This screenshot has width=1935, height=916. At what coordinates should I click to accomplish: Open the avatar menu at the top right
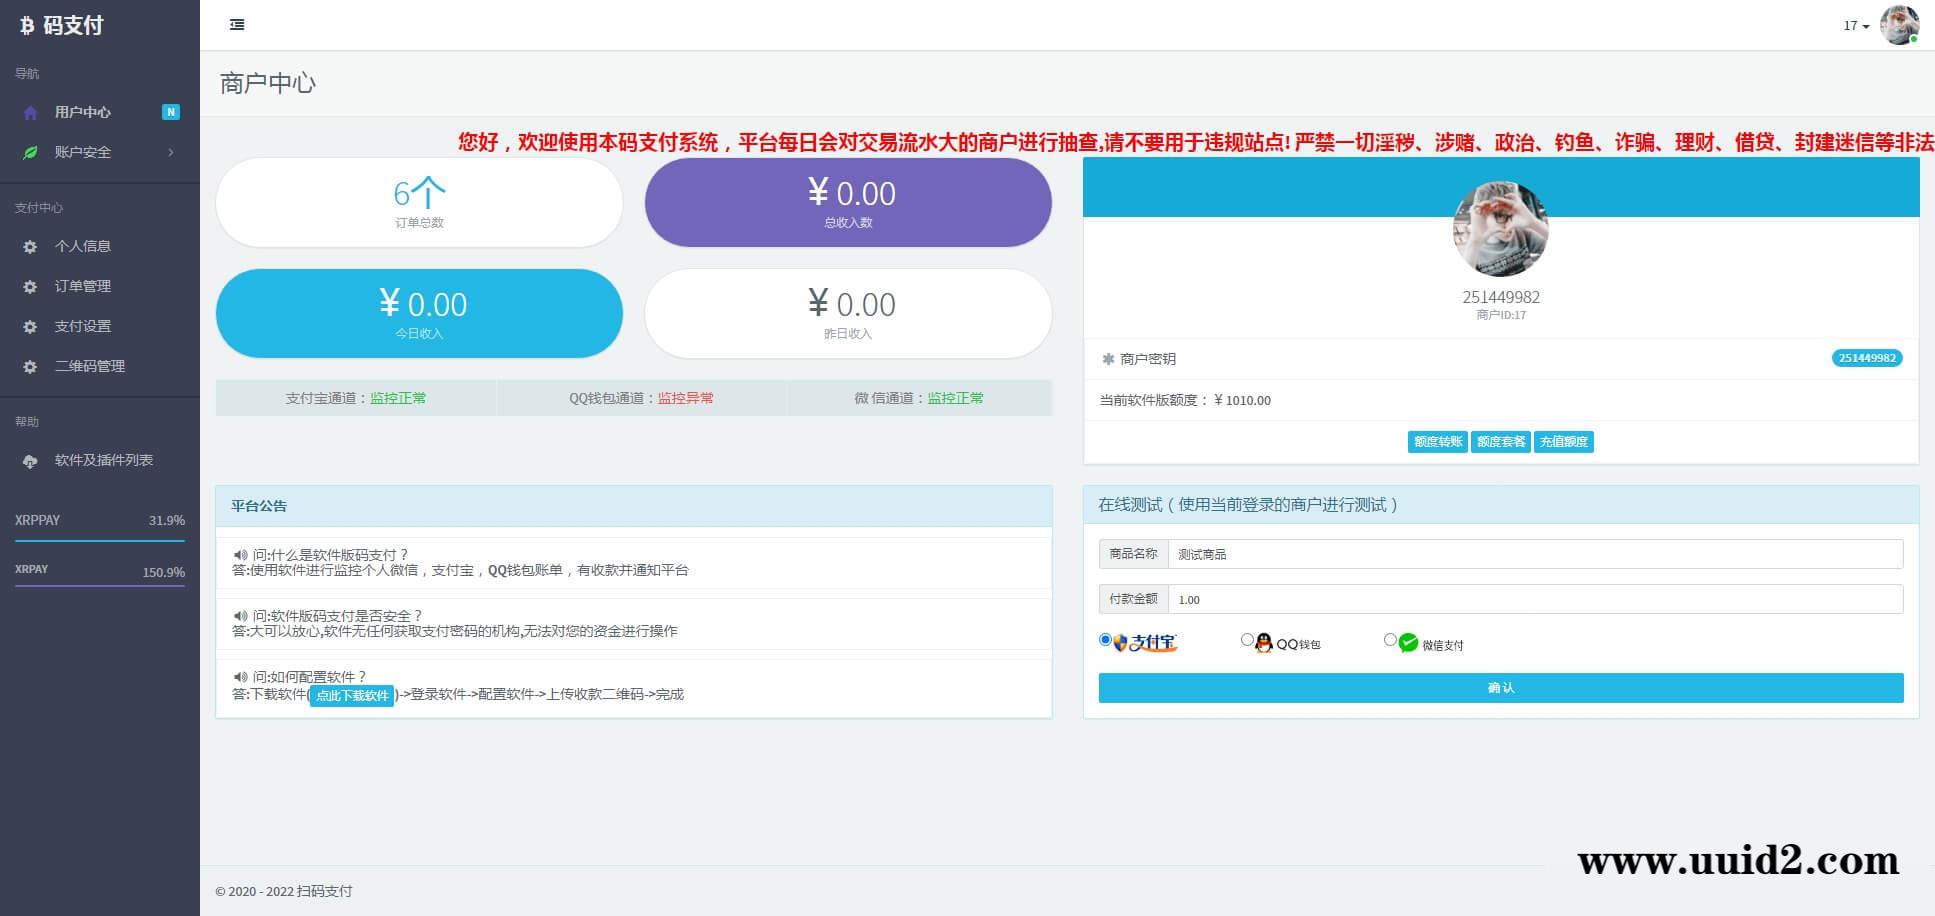(1898, 26)
